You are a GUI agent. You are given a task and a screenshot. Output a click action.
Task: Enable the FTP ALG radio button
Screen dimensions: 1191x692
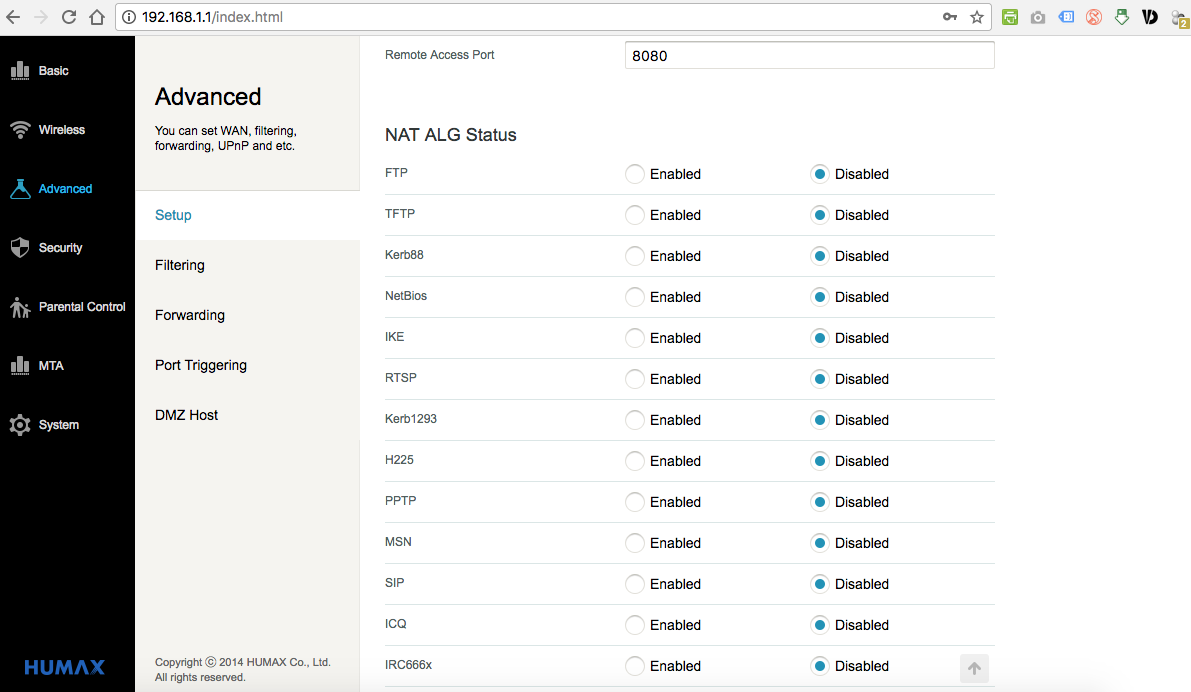pos(635,174)
